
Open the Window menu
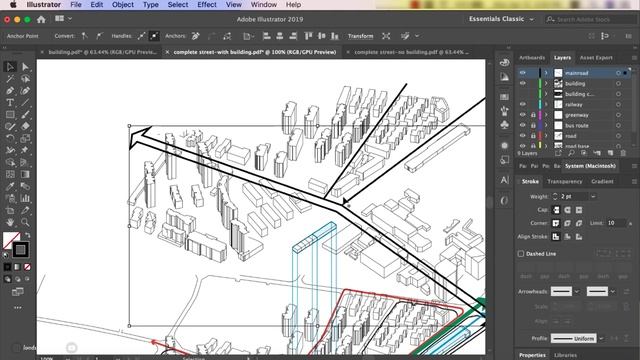[x=263, y=4]
